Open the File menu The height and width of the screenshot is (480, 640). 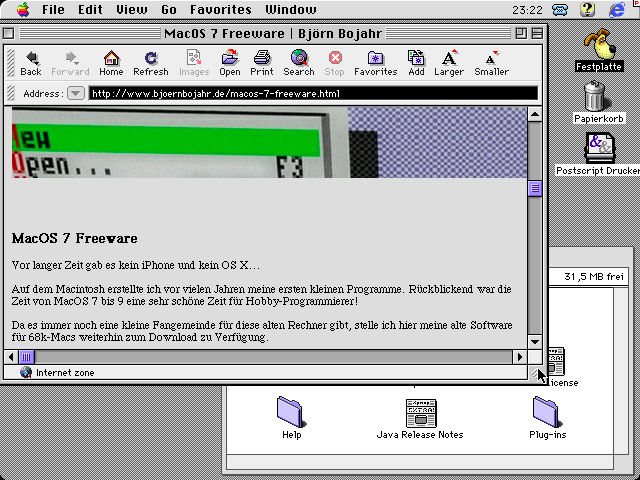pyautogui.click(x=53, y=9)
